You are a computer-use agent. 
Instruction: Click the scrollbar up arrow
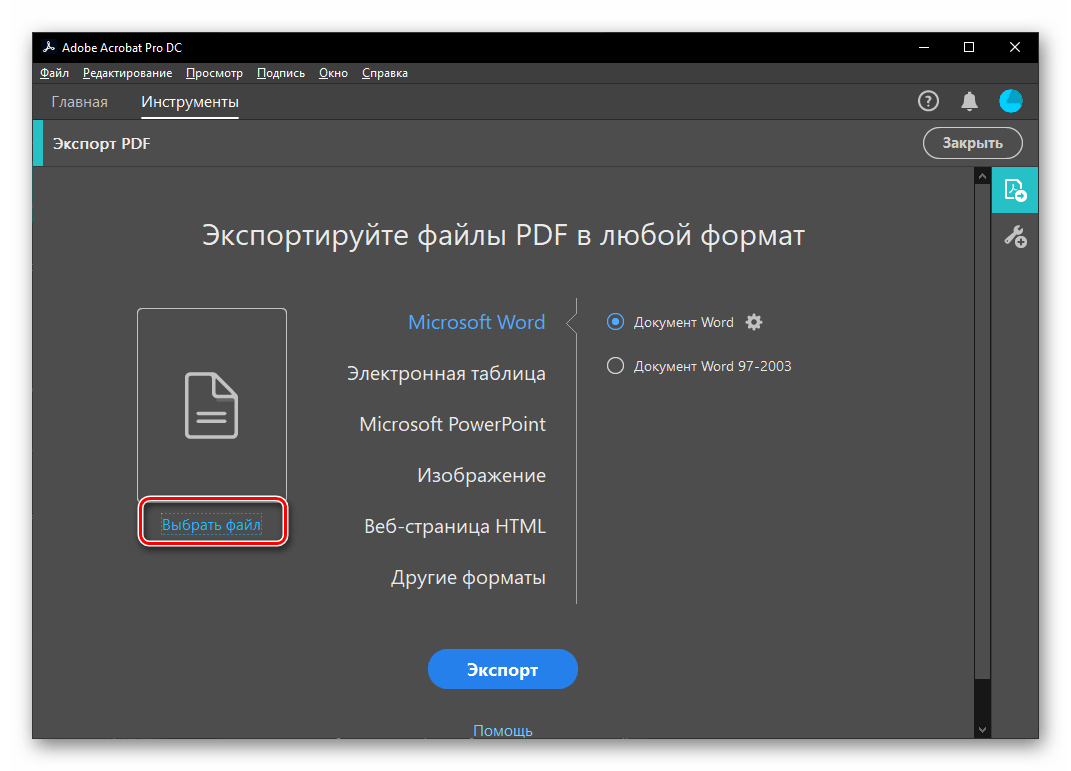click(x=982, y=176)
